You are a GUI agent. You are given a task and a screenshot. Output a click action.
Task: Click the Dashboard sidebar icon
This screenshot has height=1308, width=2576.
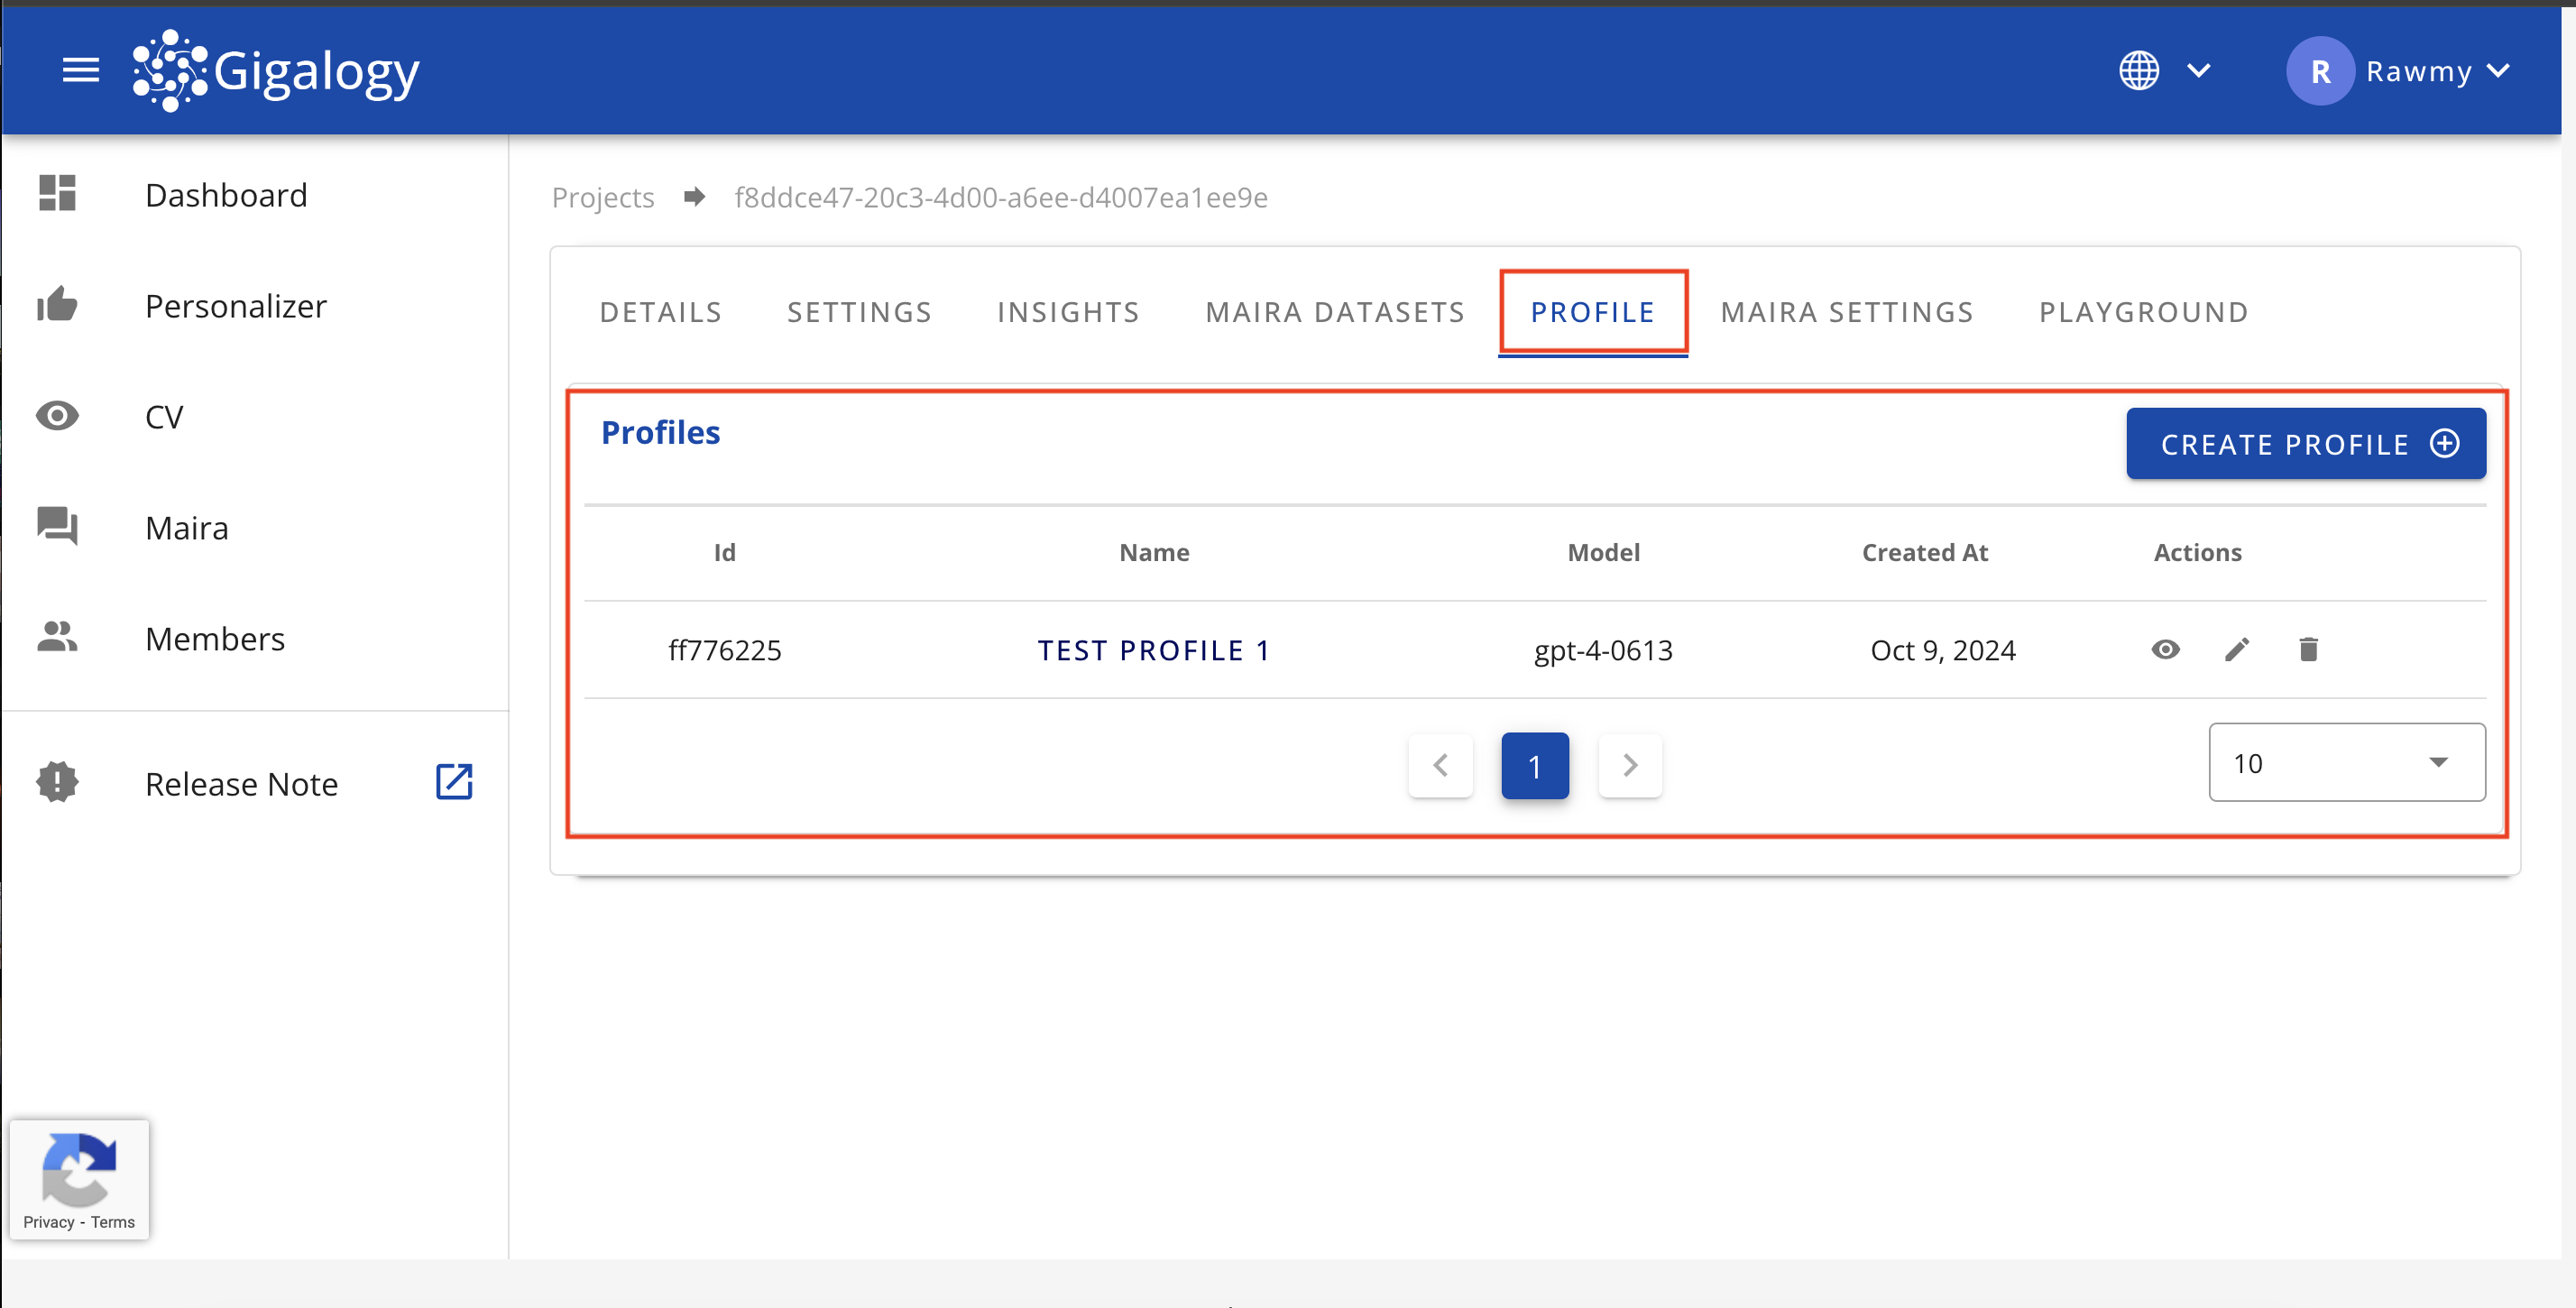tap(59, 194)
